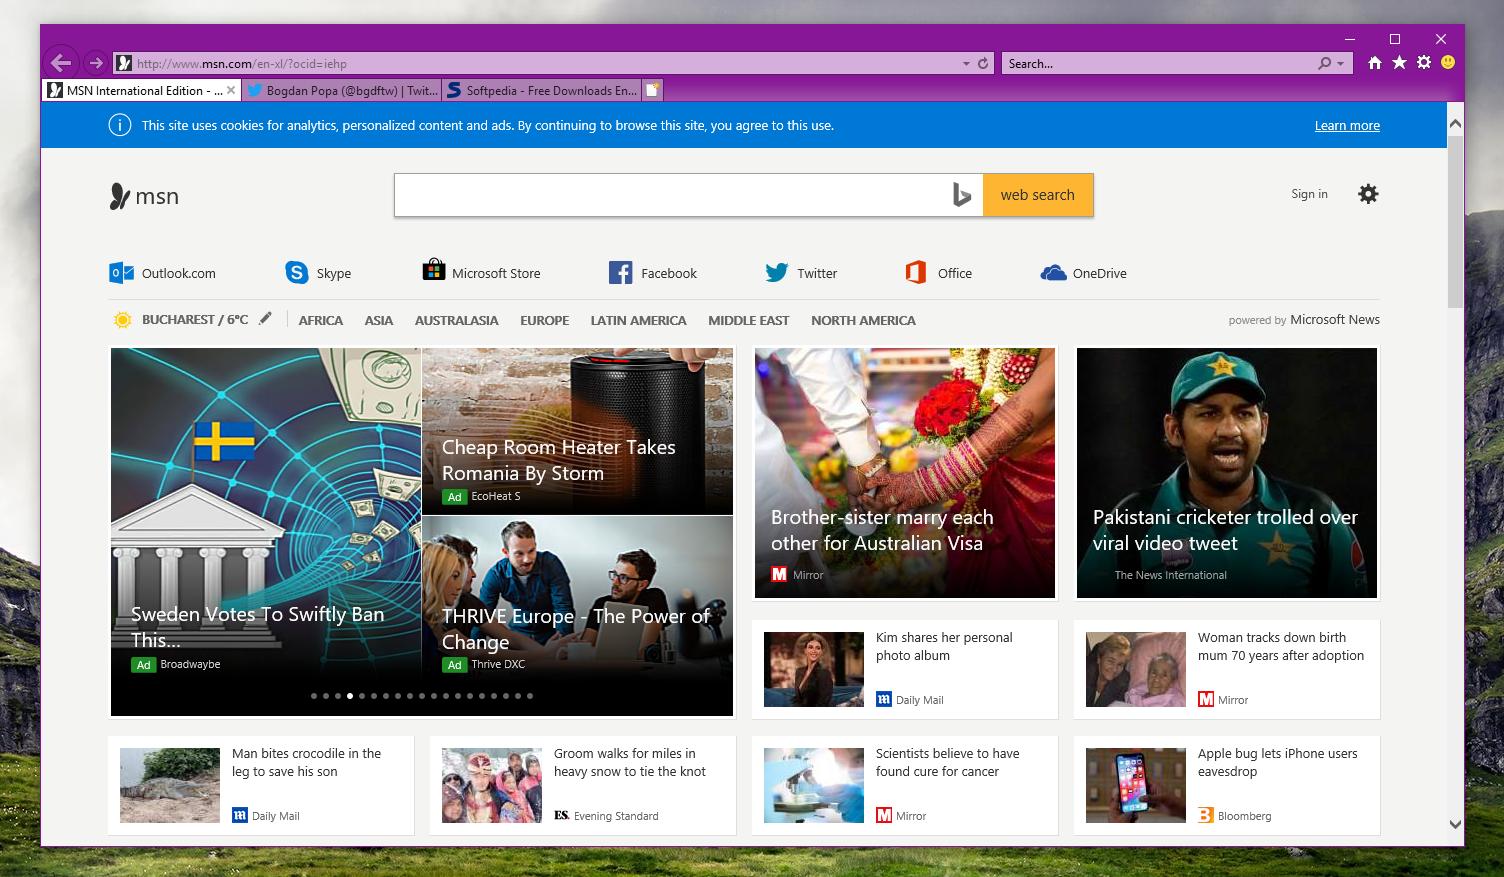Open the Microsoft Store shortcut
Screen dimensions: 1504x877
click(481, 272)
